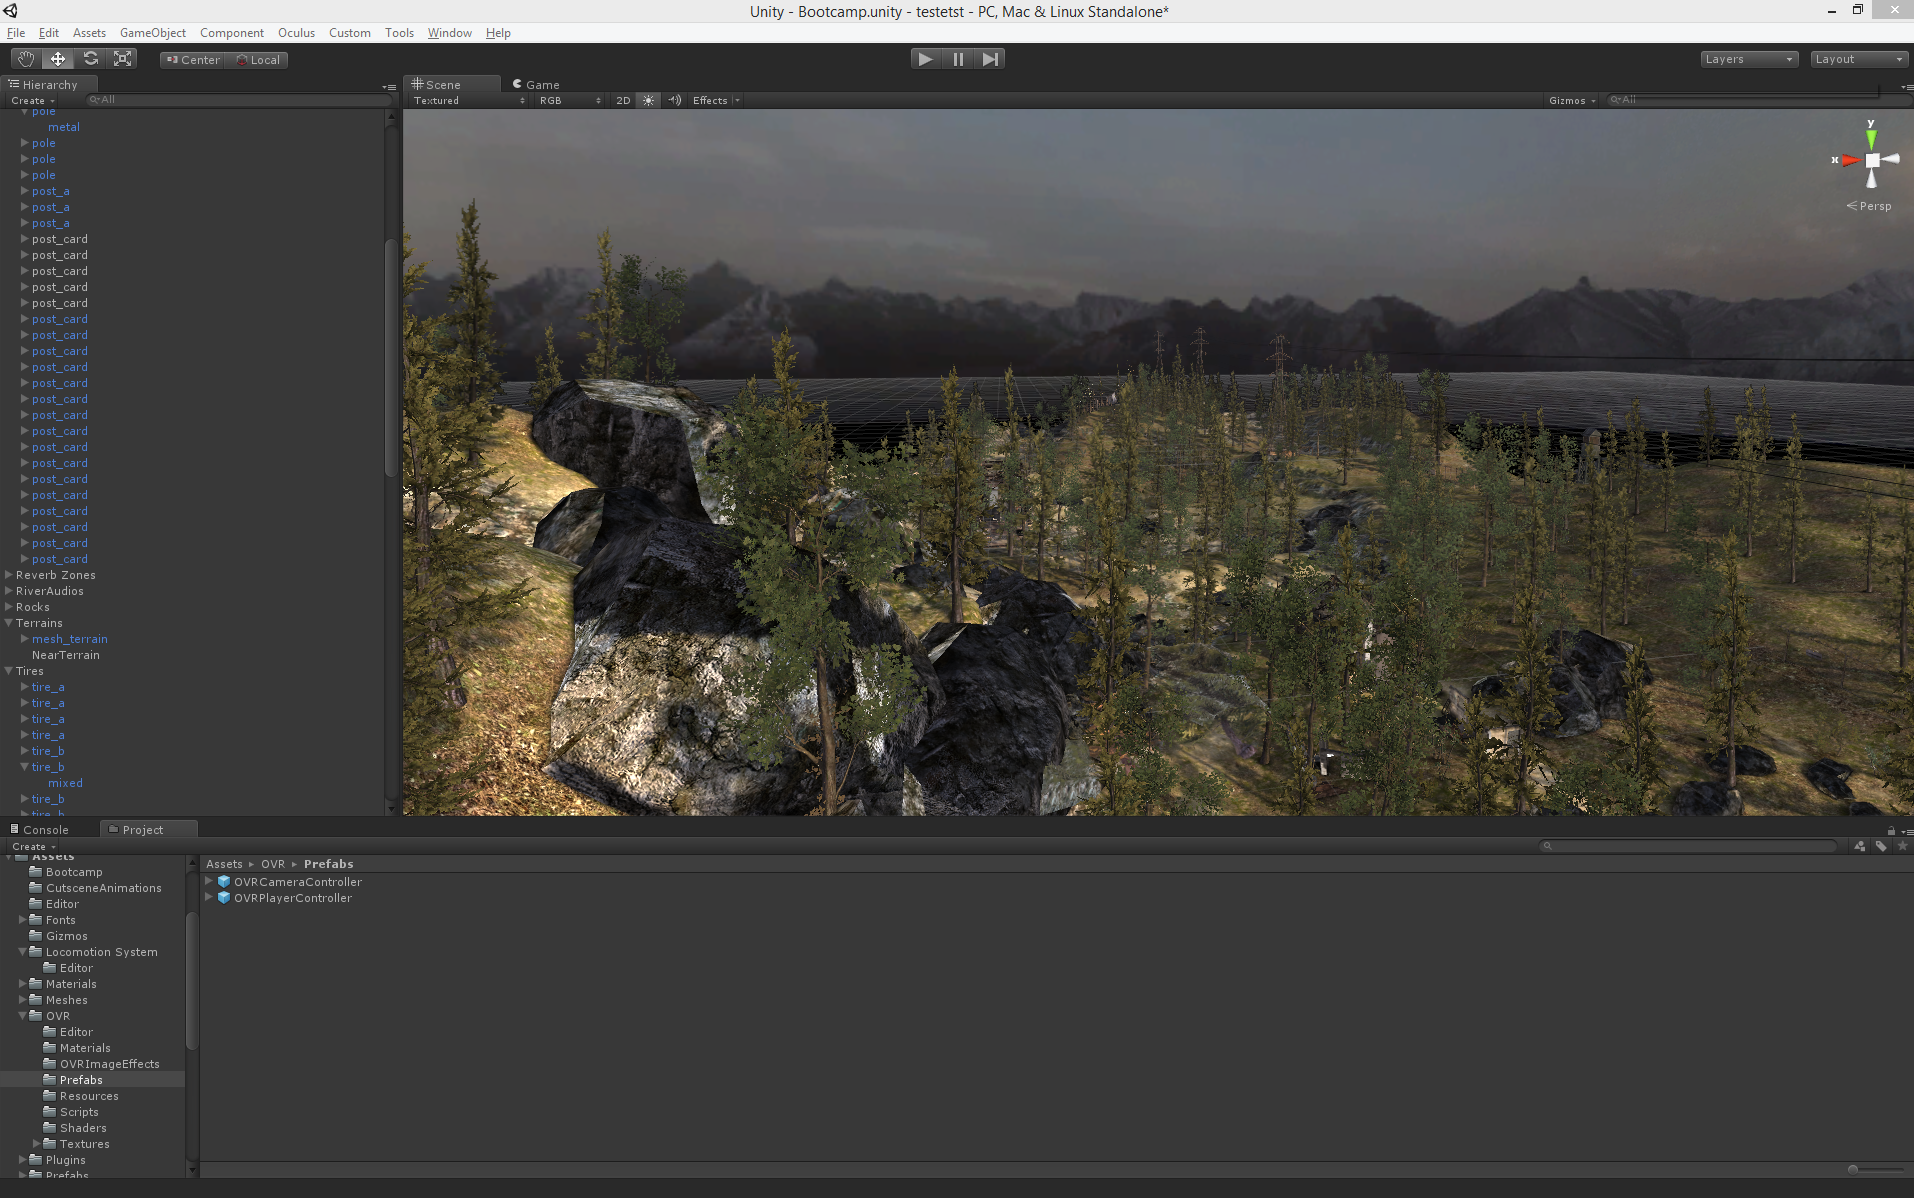Toggle 2D view mode in Scene
Image resolution: width=1914 pixels, height=1198 pixels.
[623, 100]
